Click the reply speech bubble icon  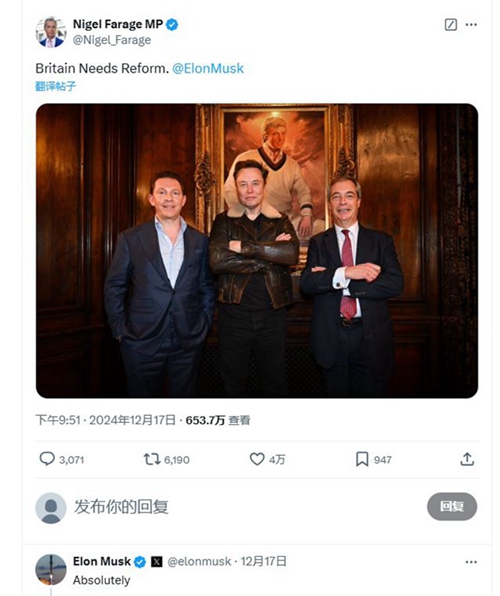click(47, 459)
